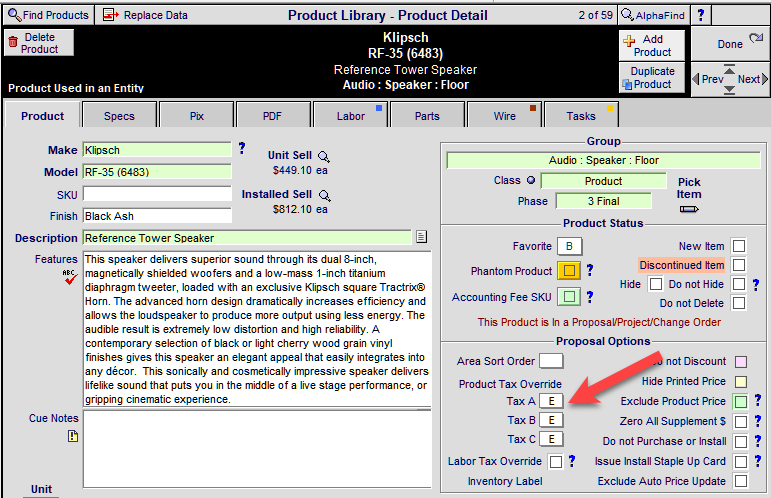Open Installed Sell magnifier details
771x498 pixels.
[x=325, y=195]
